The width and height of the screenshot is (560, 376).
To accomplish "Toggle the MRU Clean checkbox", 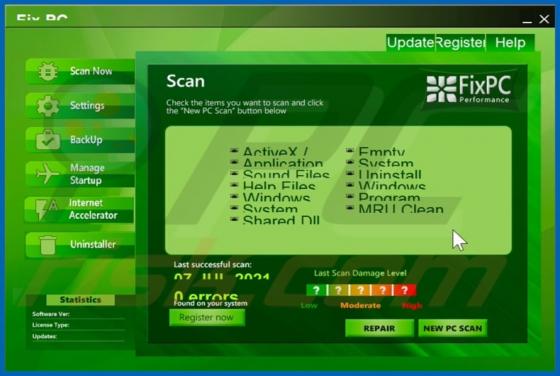I will [x=350, y=207].
